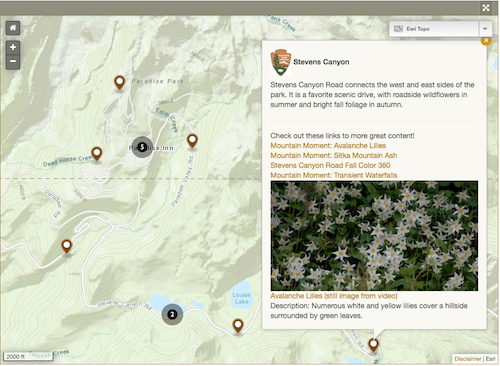Open the cluster marker showing 2
Image resolution: width=500 pixels, height=366 pixels.
click(172, 314)
